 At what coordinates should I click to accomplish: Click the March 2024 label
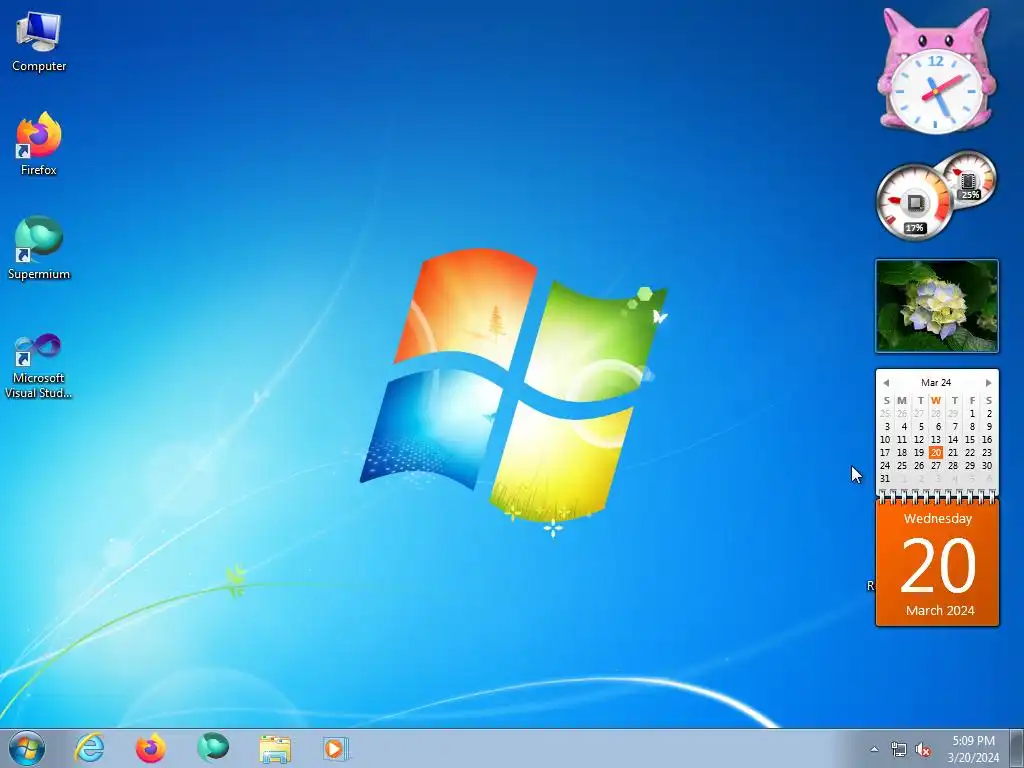coord(940,611)
